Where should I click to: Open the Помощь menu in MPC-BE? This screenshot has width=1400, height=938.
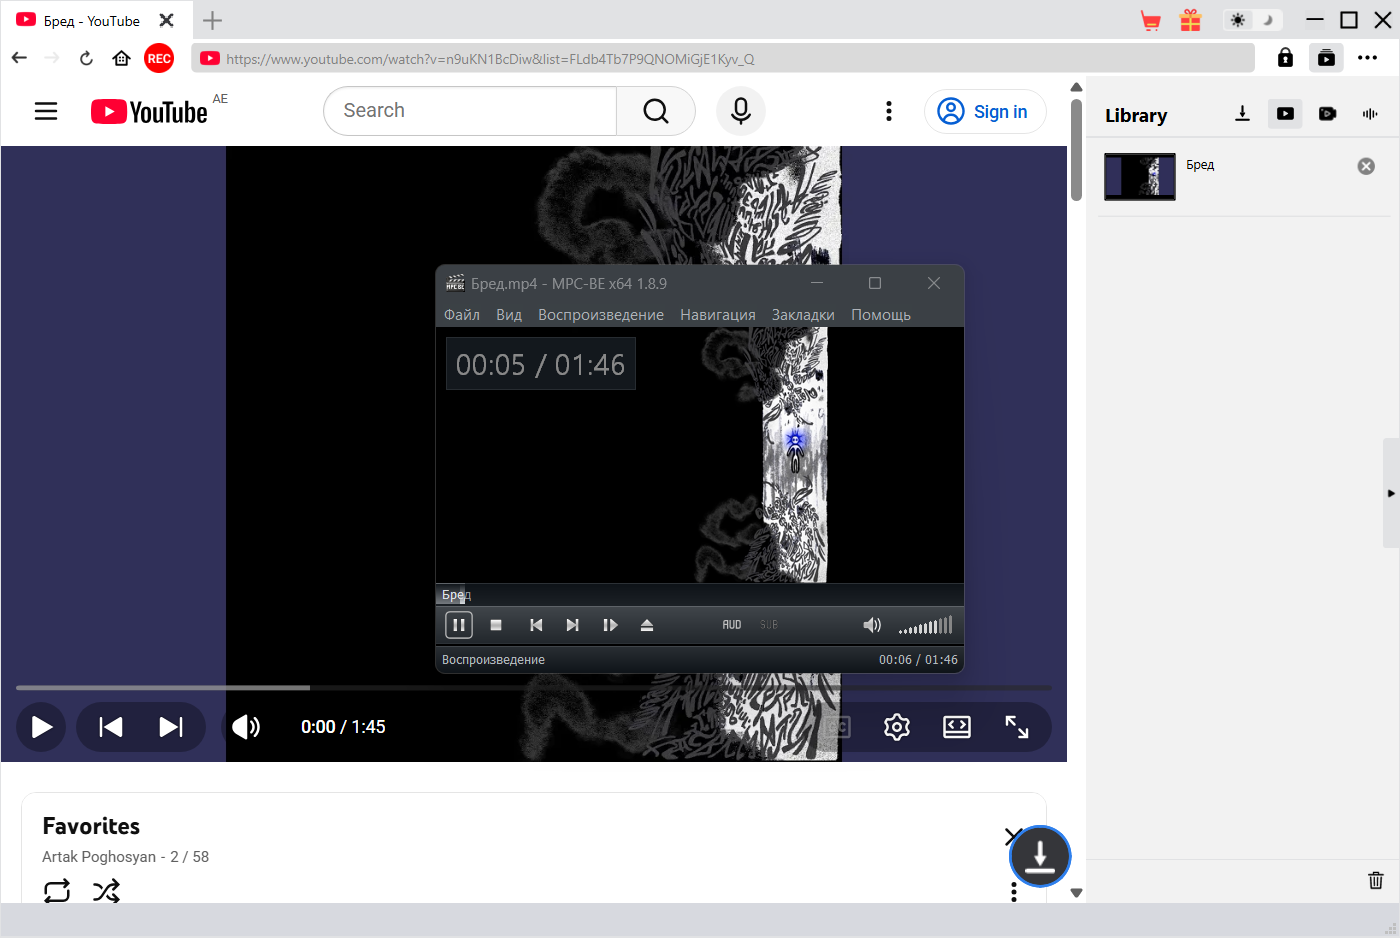pyautogui.click(x=881, y=315)
